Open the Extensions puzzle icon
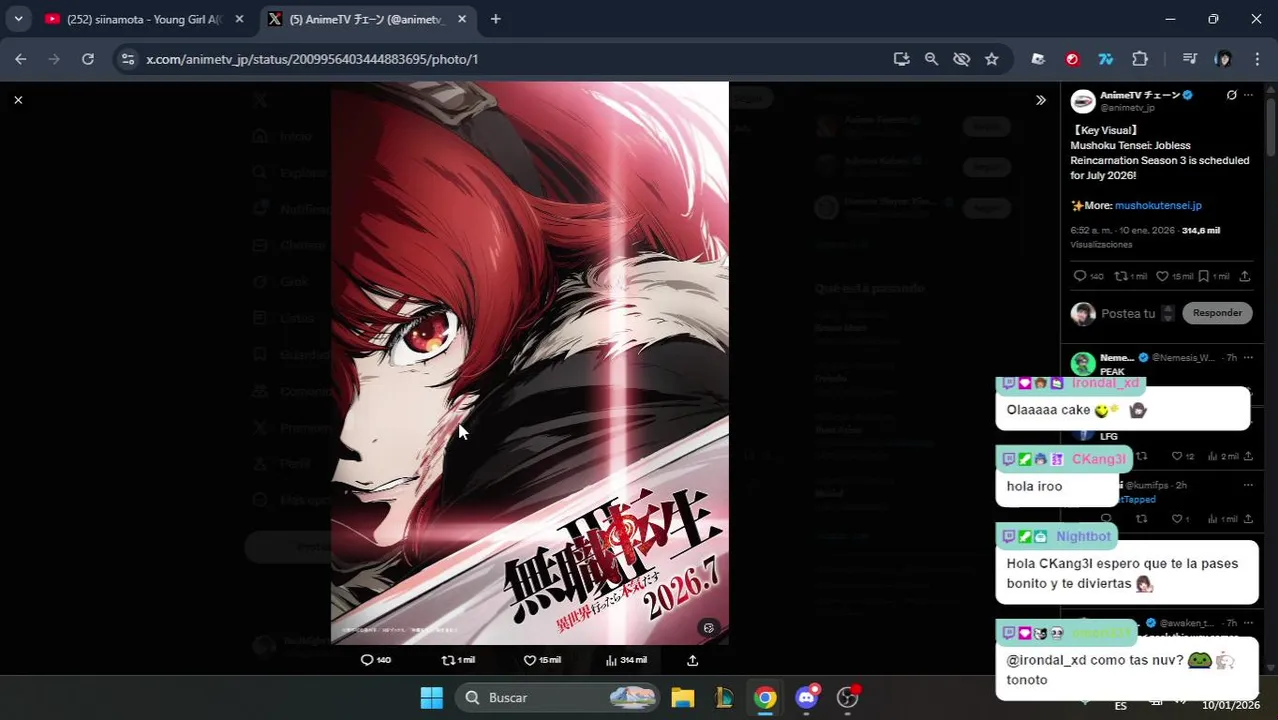The image size is (1278, 720). point(1140,59)
